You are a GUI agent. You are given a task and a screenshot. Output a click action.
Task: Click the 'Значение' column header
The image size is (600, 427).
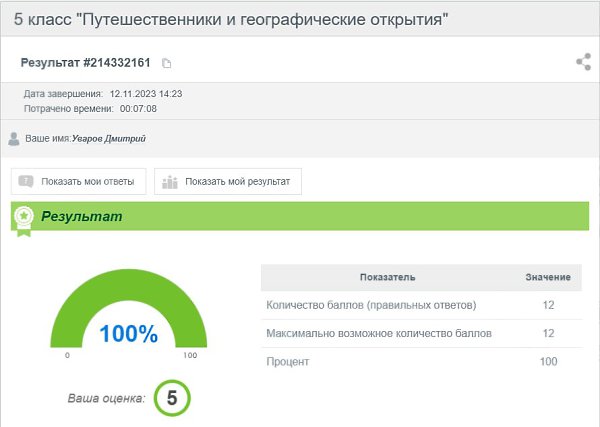(547, 277)
